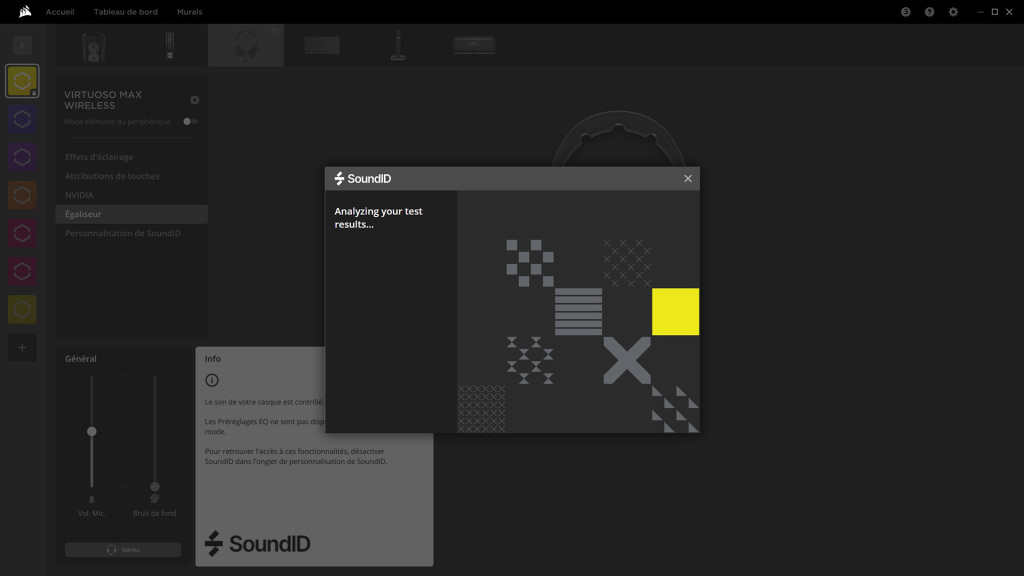Switch to the purple profile icon
1024x576 pixels.
point(22,157)
